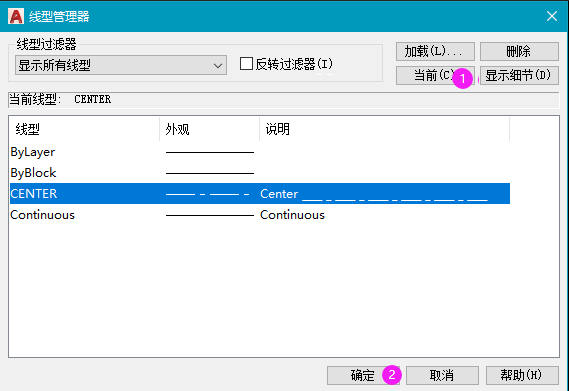The height and width of the screenshot is (391, 569).
Task: Click the 说明 column header
Action: coord(385,129)
